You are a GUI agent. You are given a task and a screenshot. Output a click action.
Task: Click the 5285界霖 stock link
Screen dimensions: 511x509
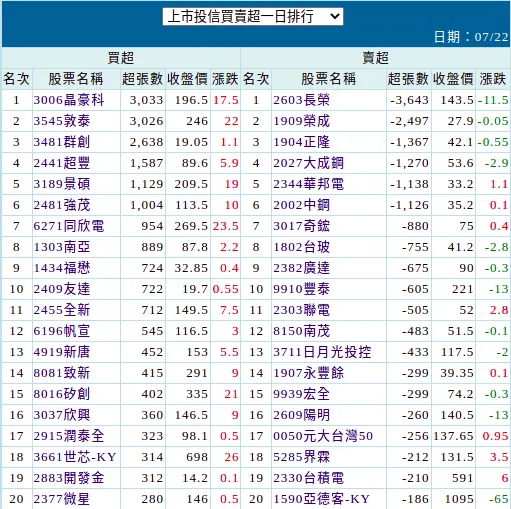pyautogui.click(x=301, y=457)
